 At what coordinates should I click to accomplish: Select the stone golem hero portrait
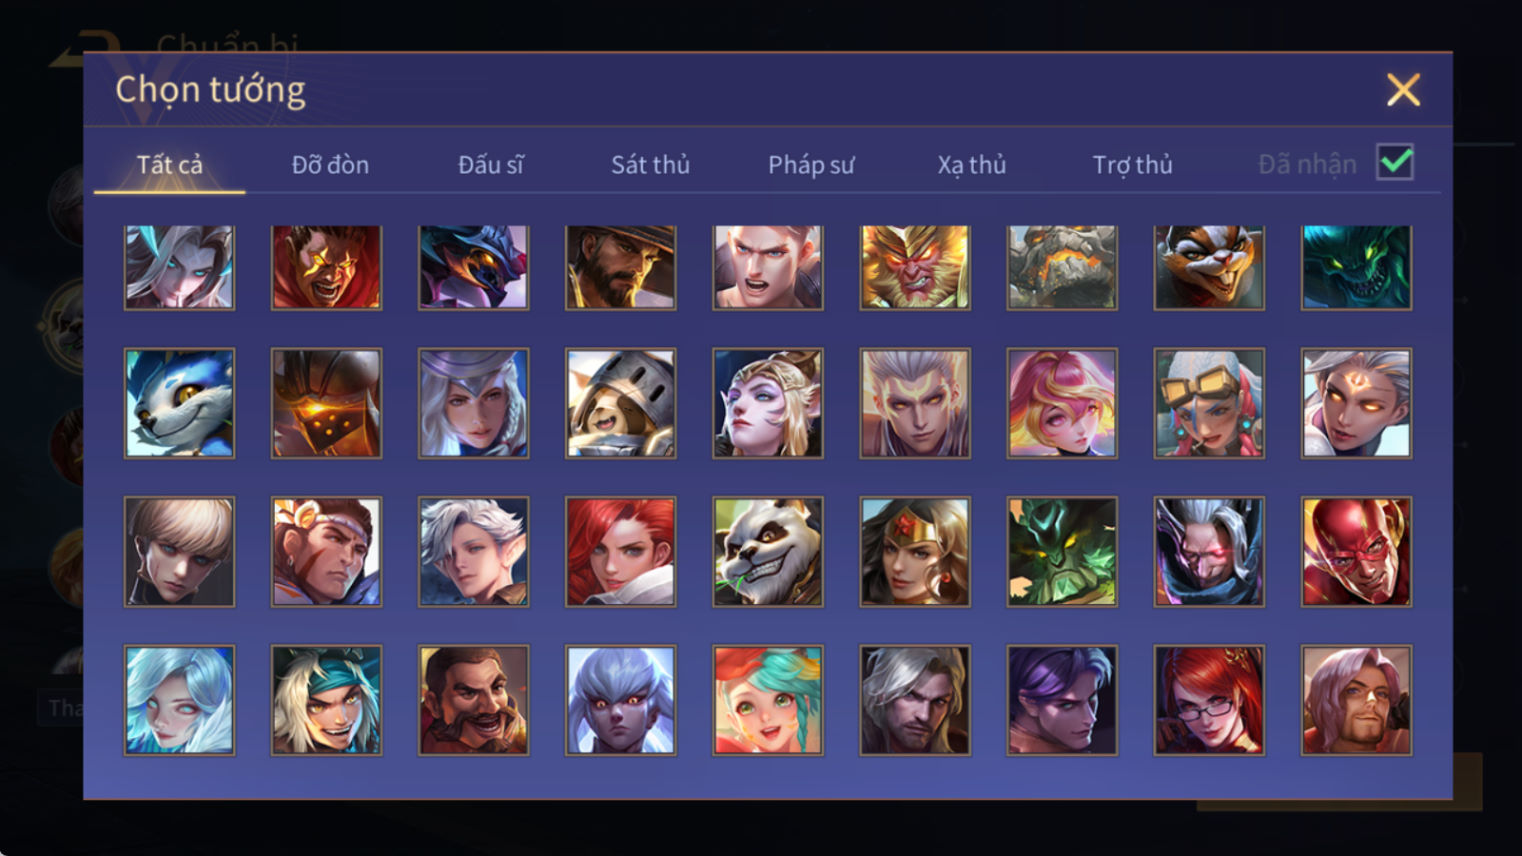tap(1062, 266)
